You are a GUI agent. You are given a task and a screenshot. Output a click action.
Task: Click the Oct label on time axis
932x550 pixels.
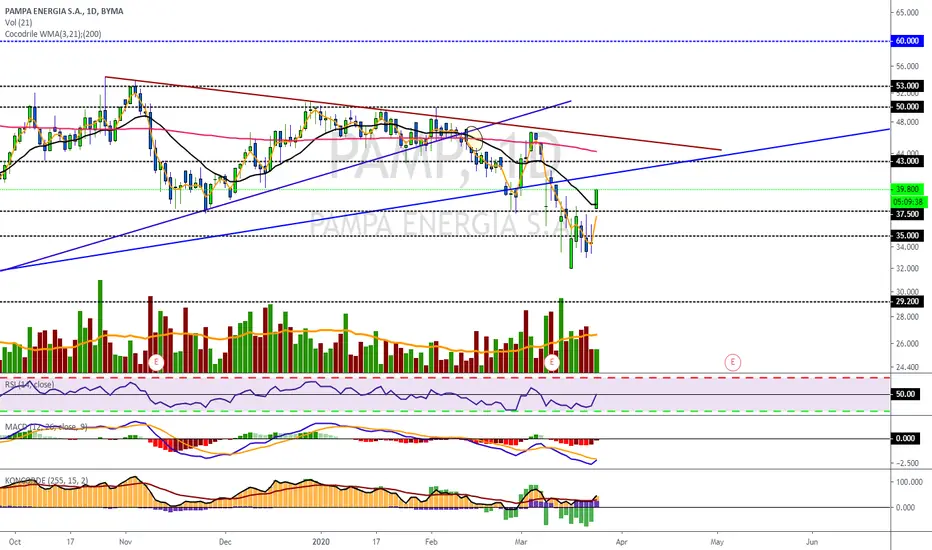pyautogui.click(x=15, y=542)
